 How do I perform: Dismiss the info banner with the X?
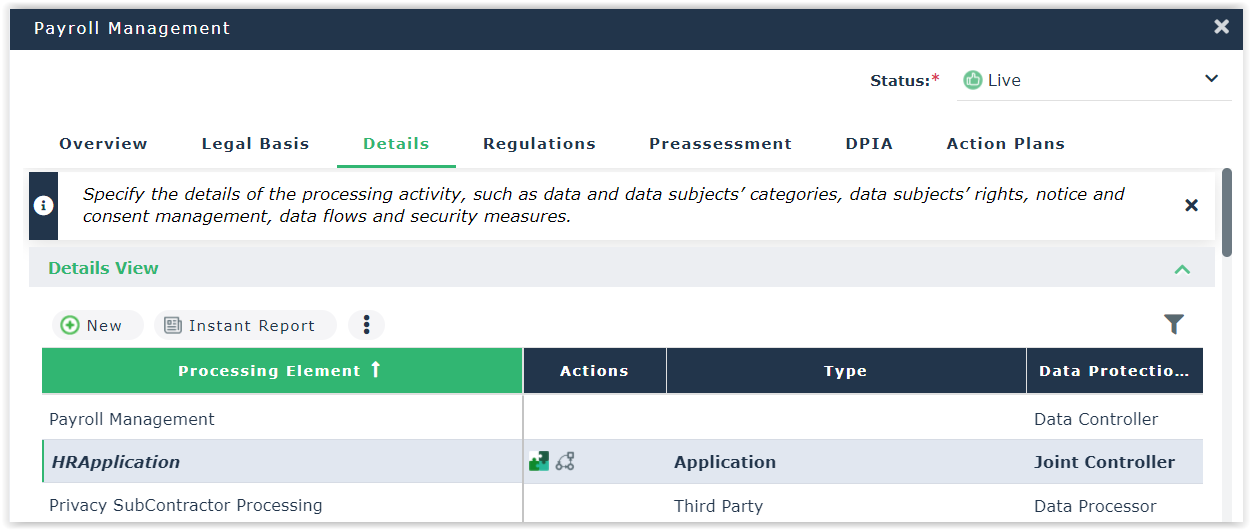pos(1191,205)
